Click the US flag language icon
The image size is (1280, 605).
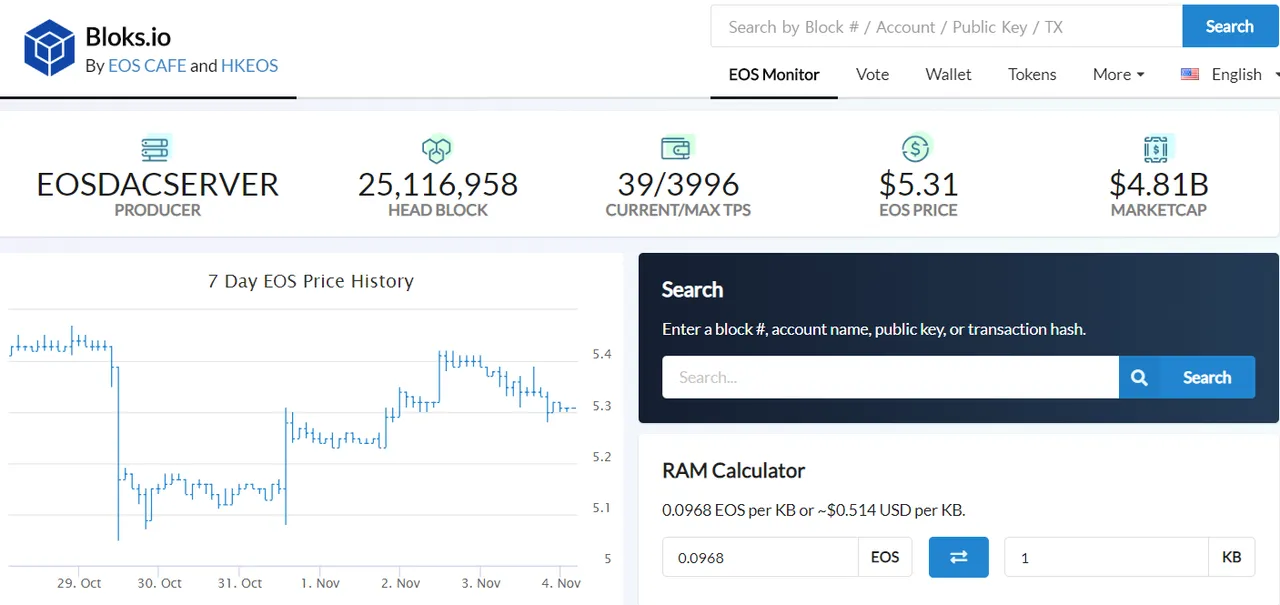click(x=1190, y=74)
